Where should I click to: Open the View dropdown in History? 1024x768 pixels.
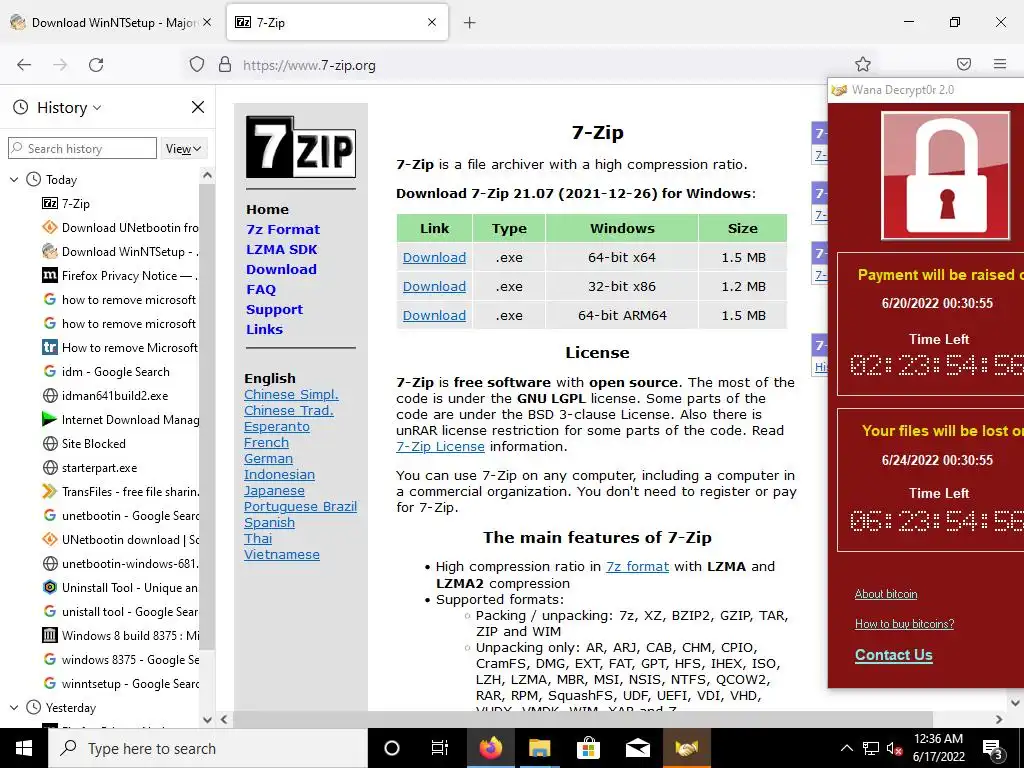[183, 149]
